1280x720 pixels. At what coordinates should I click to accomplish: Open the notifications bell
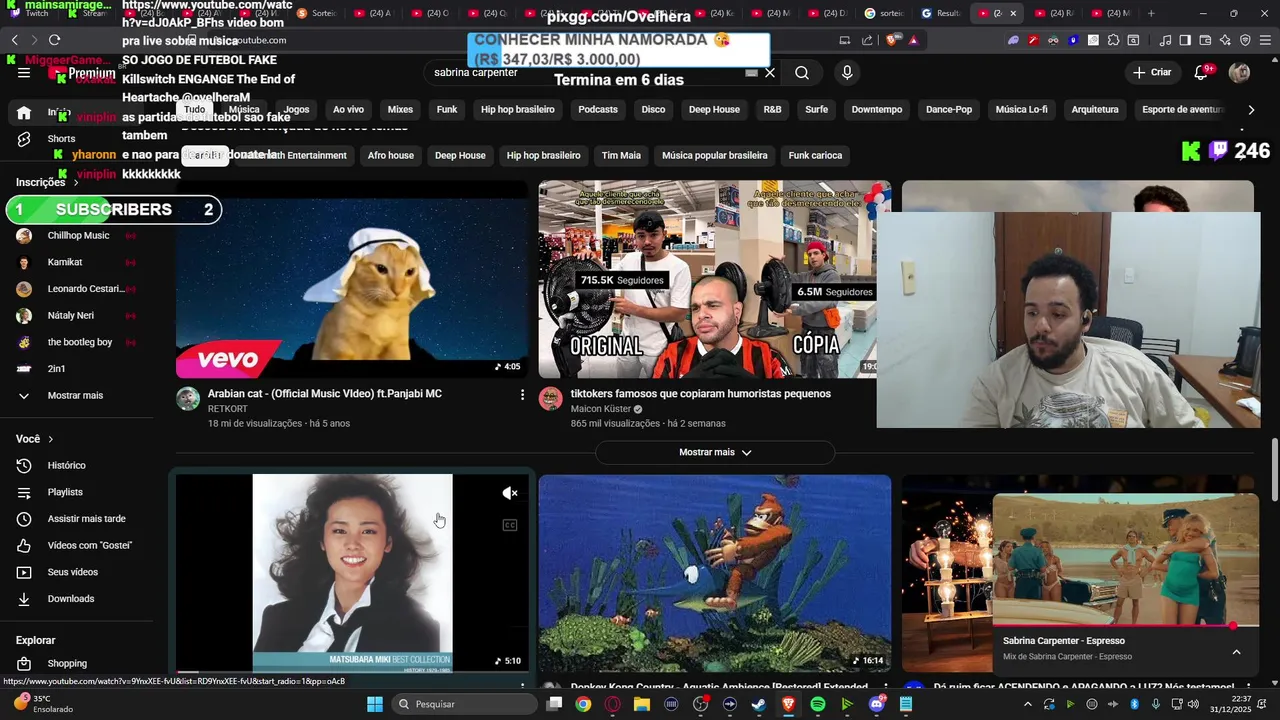(x=1202, y=73)
